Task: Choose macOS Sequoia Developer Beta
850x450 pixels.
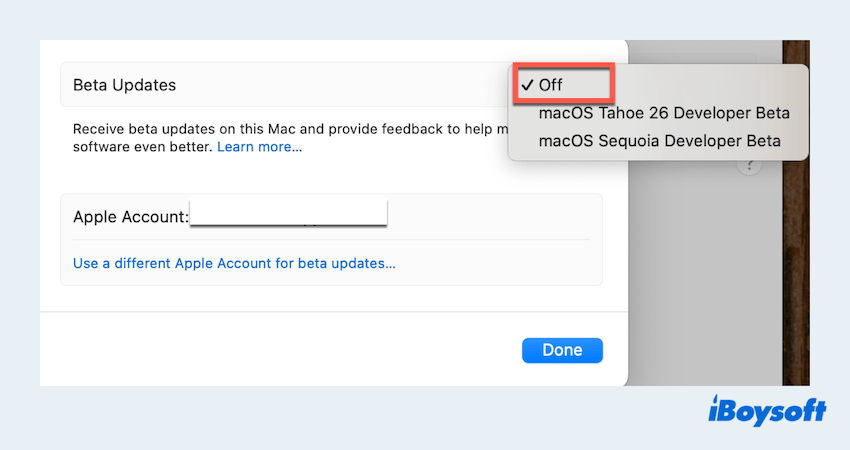Action: pyautogui.click(x=659, y=141)
